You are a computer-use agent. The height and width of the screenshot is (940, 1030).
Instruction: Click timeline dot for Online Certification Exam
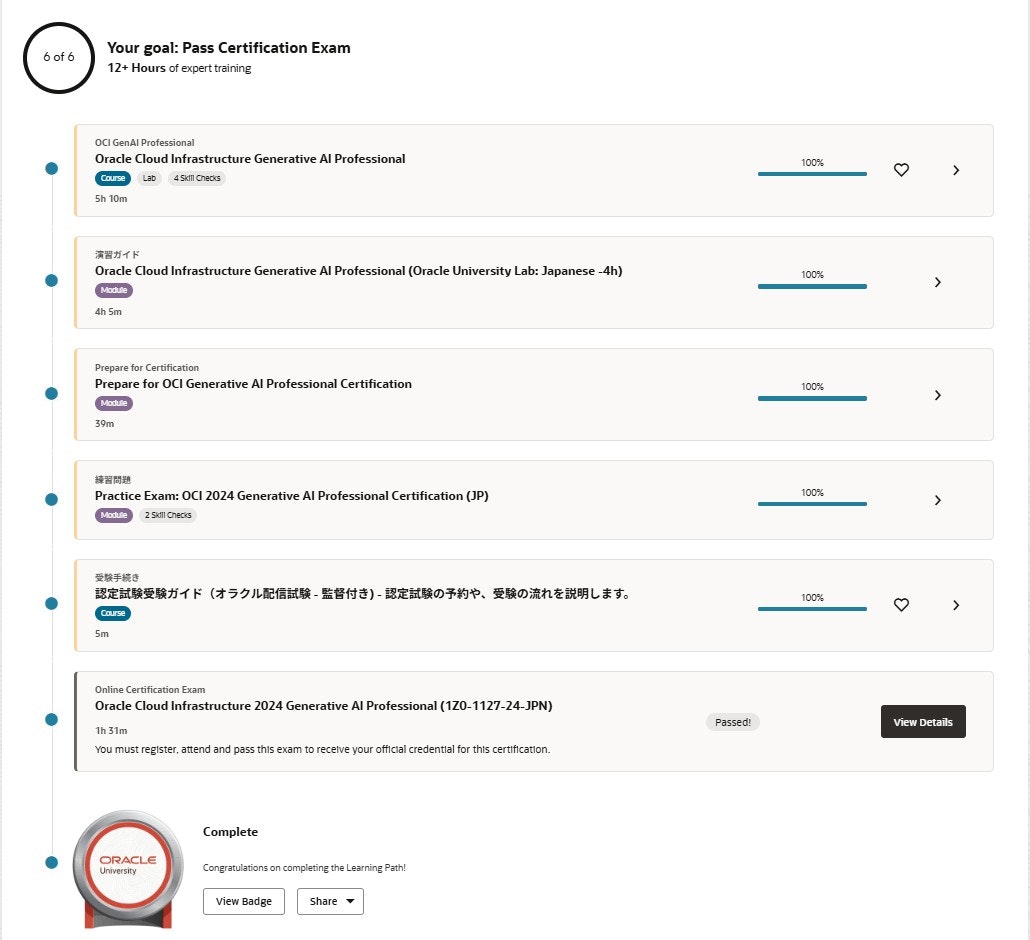pos(51,720)
